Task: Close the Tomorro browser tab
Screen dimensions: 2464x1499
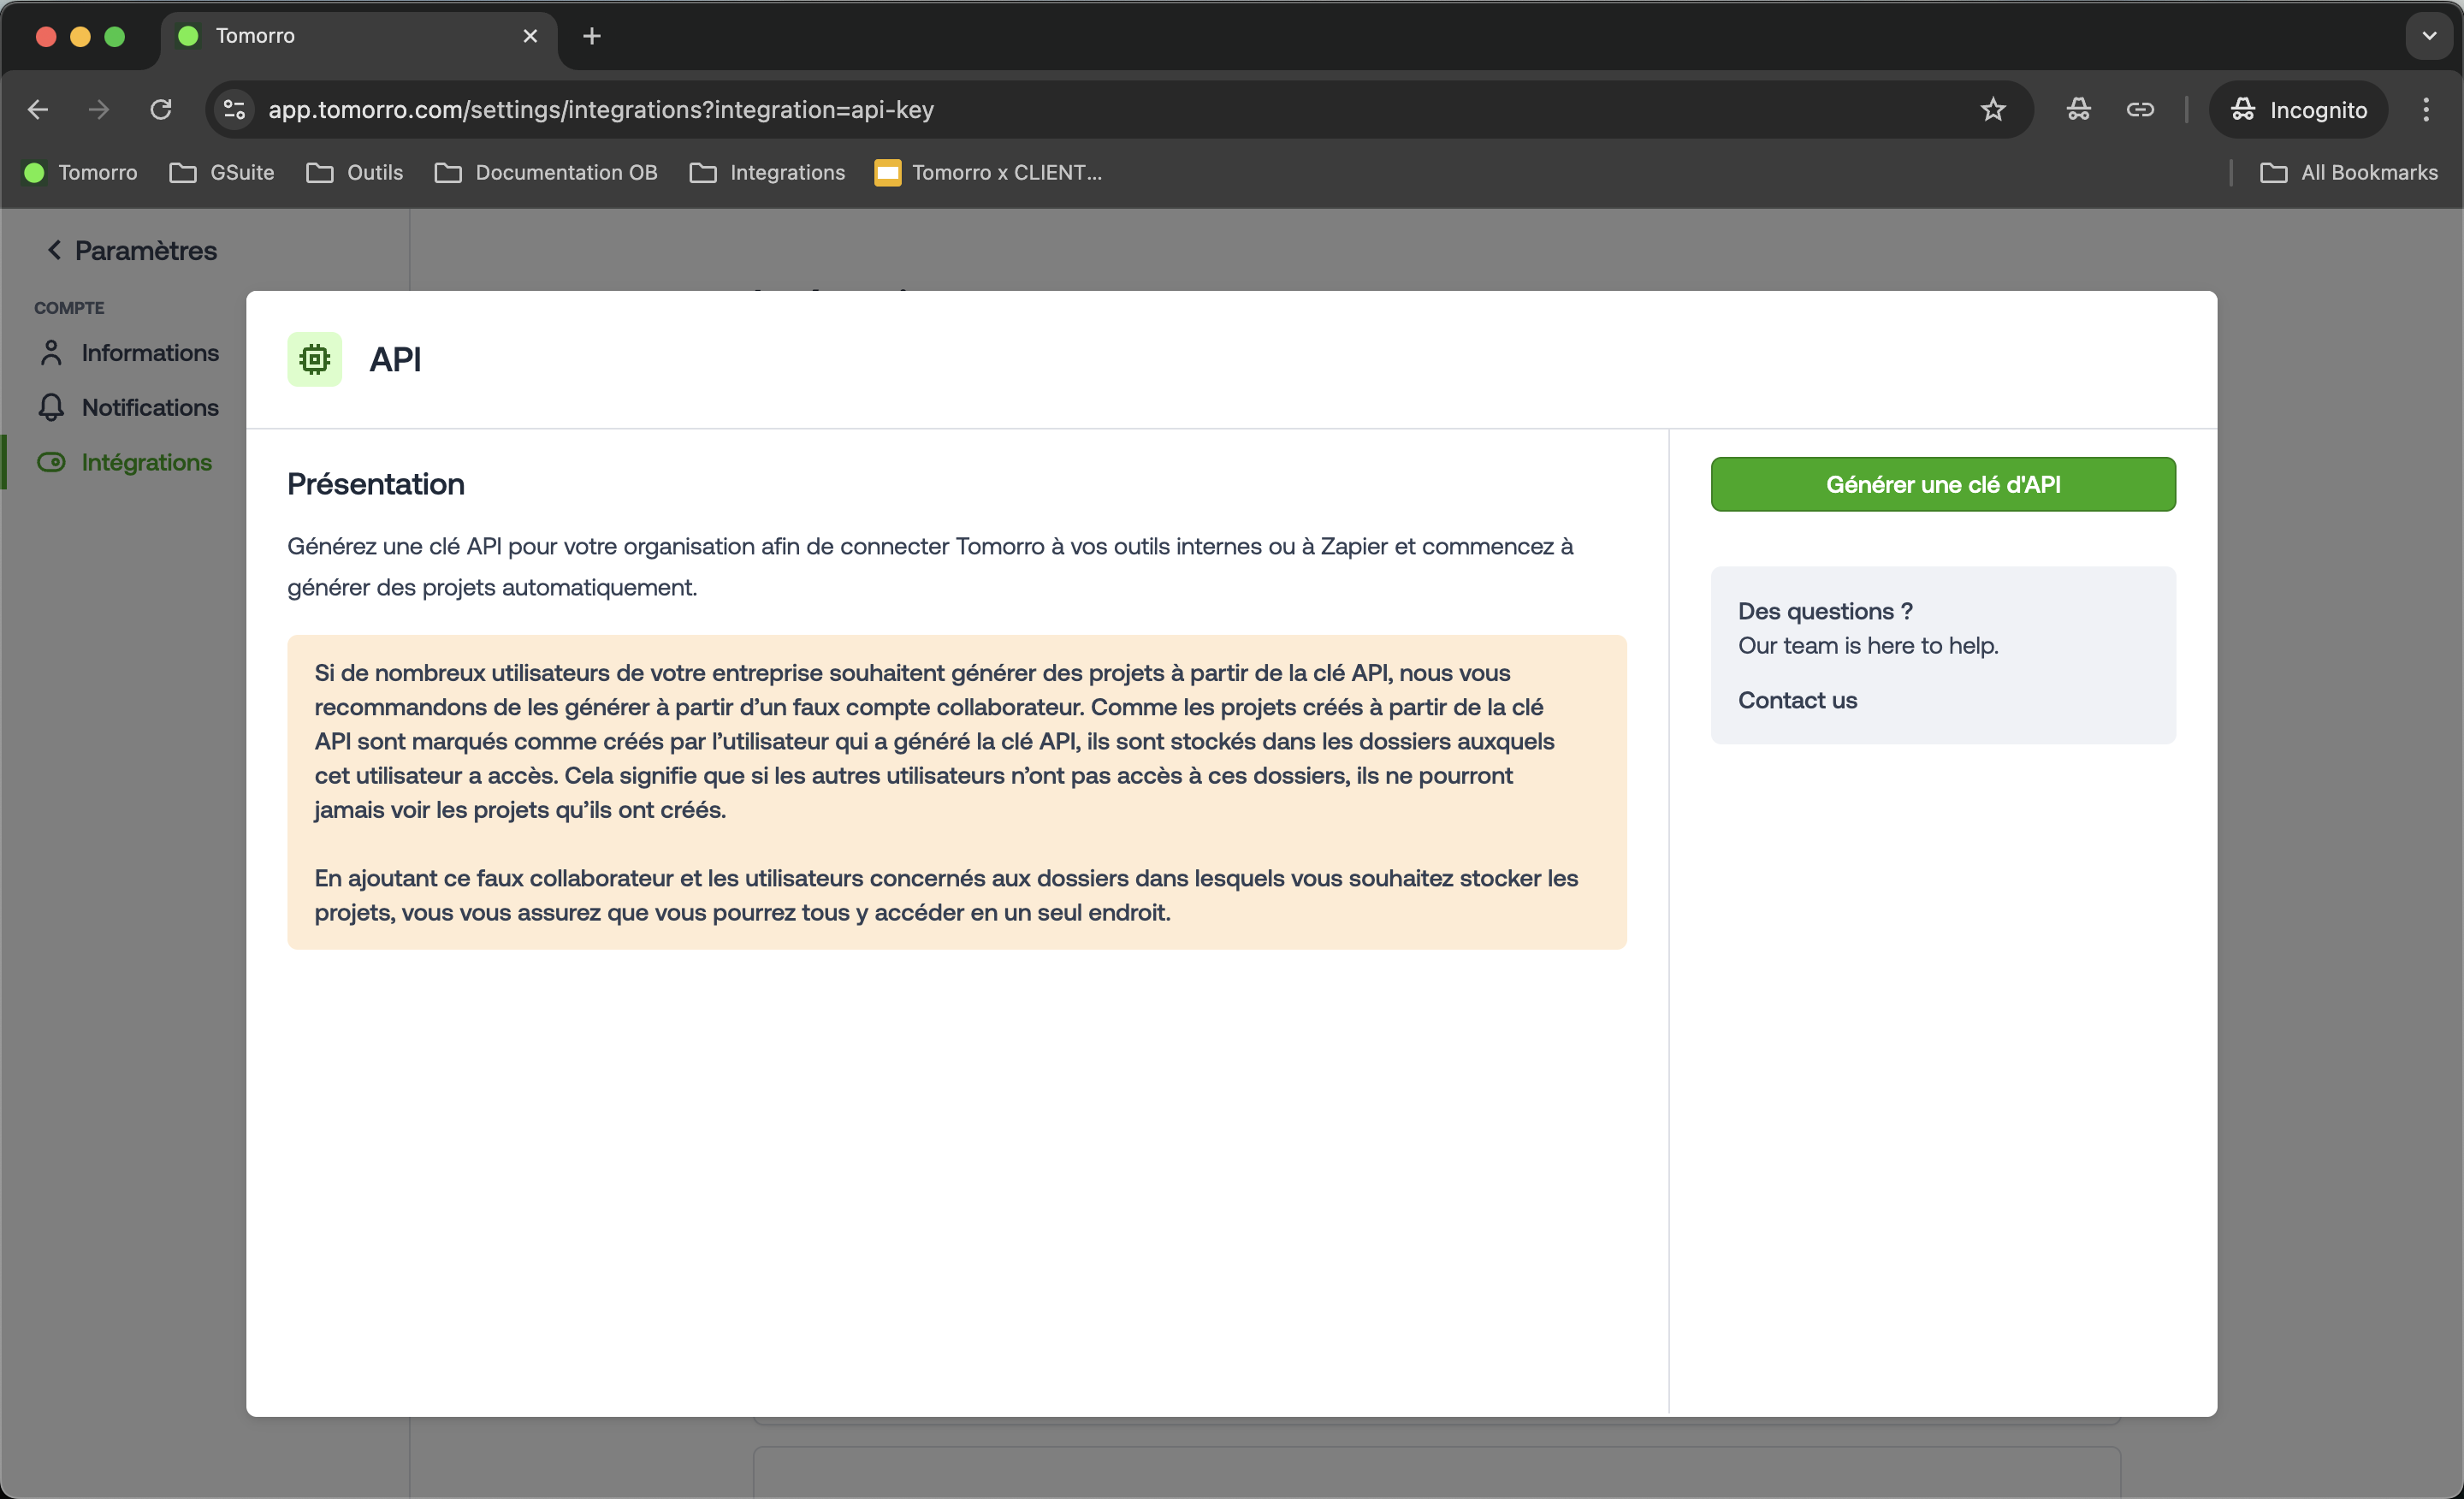Action: point(530,36)
